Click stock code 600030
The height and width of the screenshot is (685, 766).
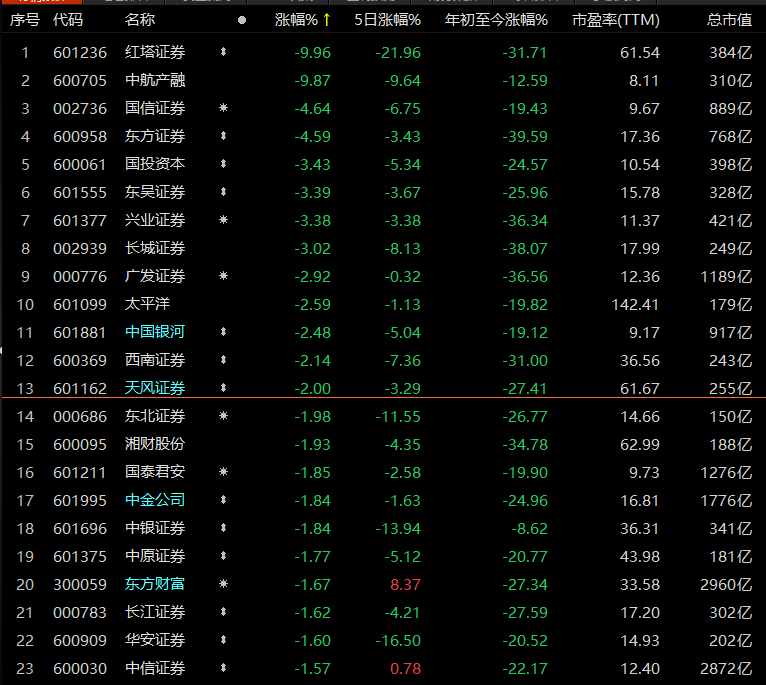(80, 668)
